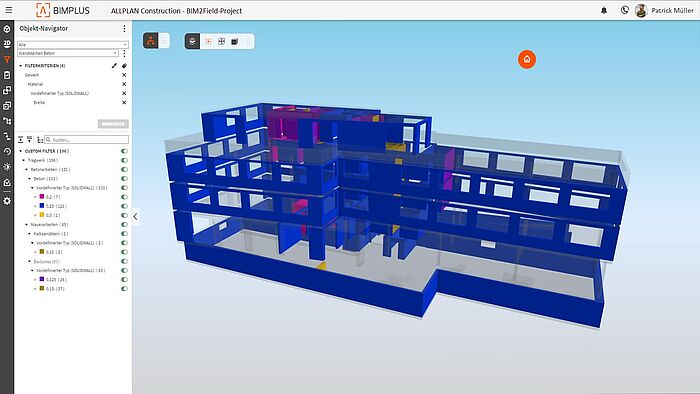Open the filter tool in left sidebar
700x394 pixels.
click(7, 59)
